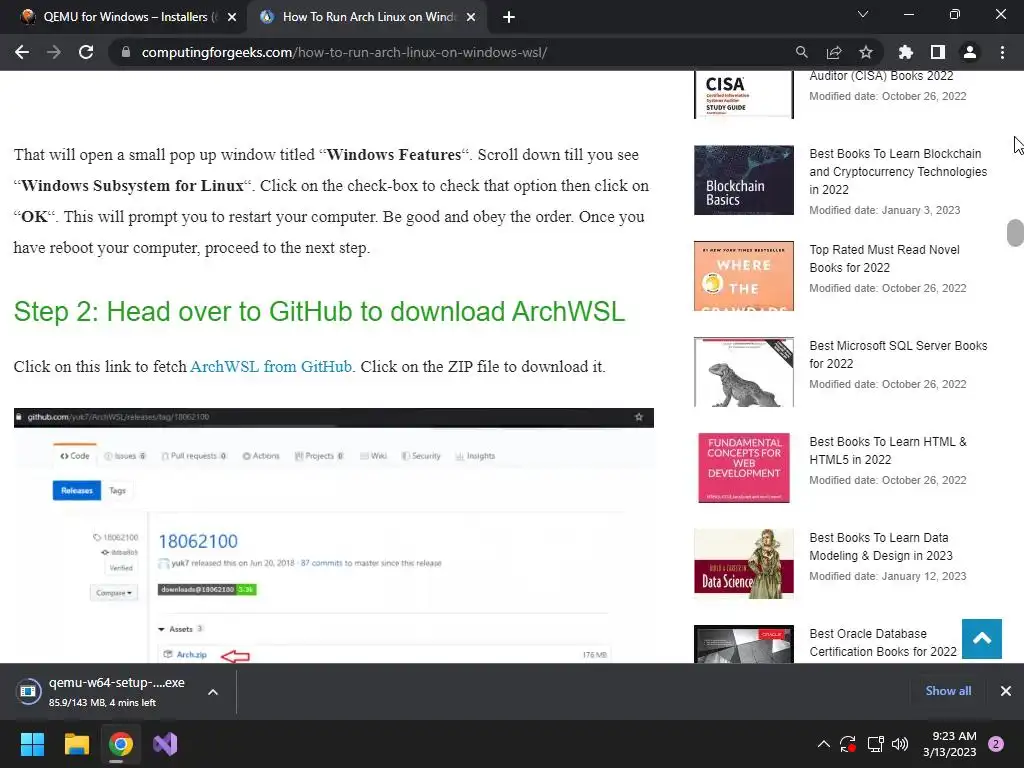Open the Windows Start menu
1024x768 pixels.
click(32, 744)
